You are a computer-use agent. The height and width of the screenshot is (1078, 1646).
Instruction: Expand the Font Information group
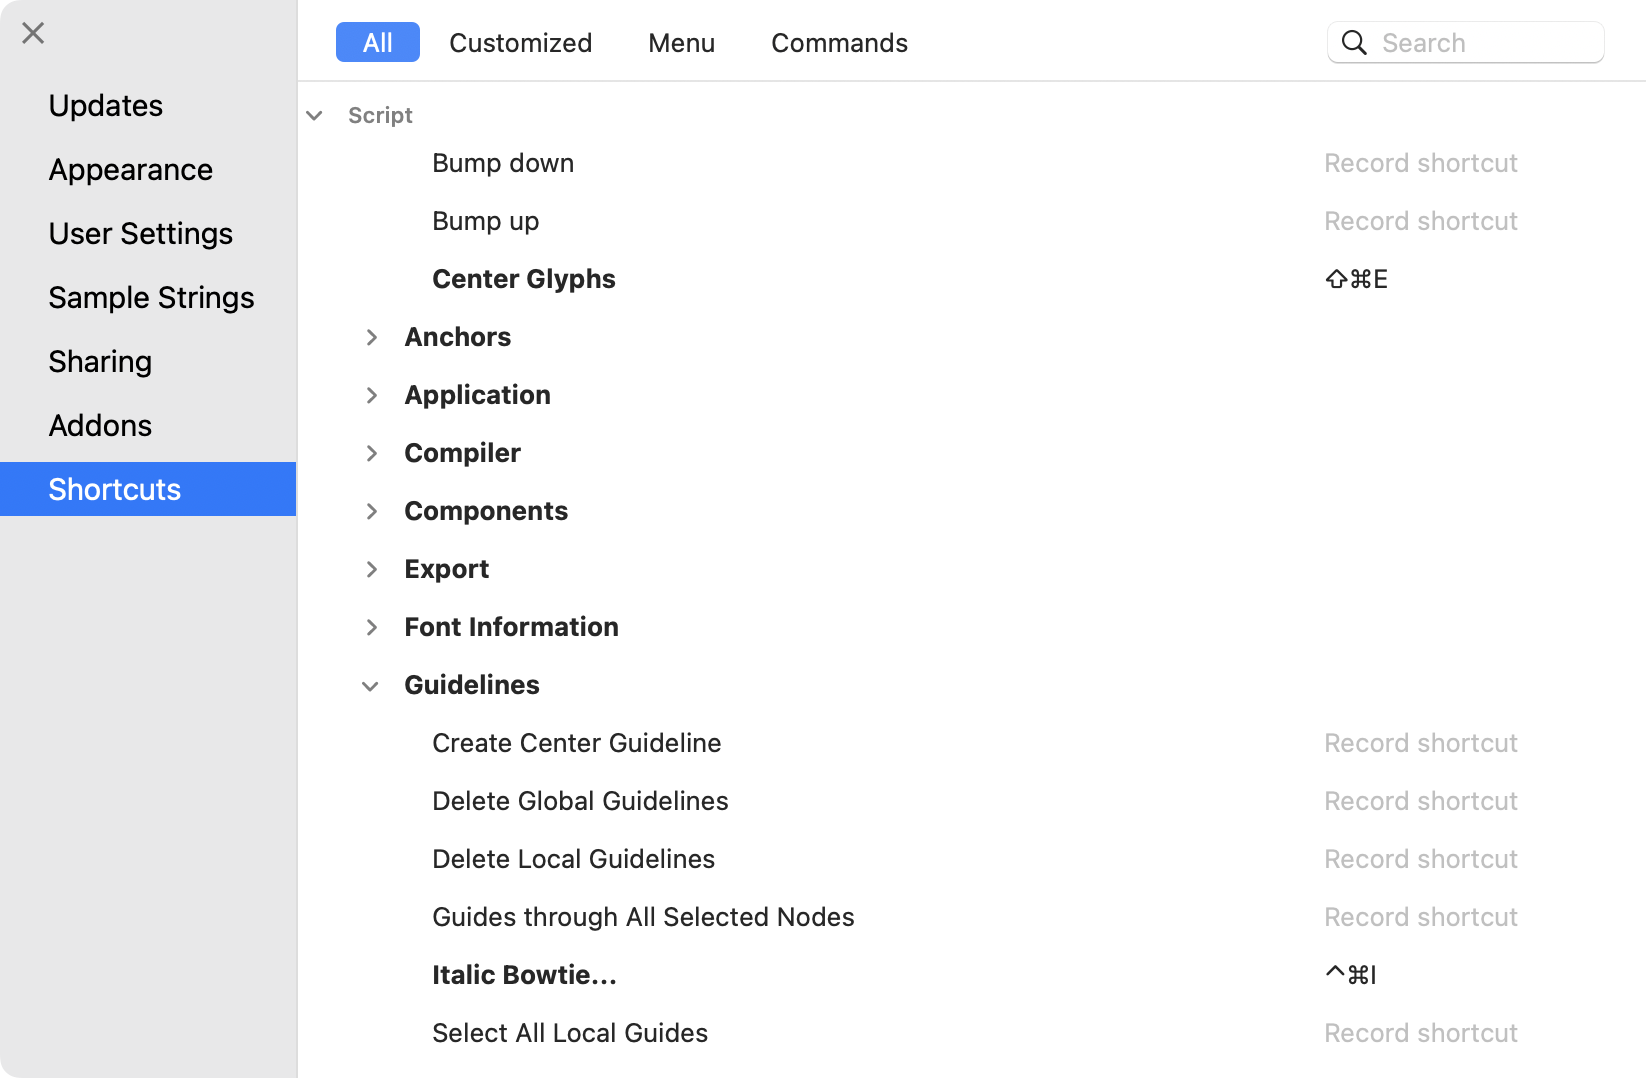(372, 627)
